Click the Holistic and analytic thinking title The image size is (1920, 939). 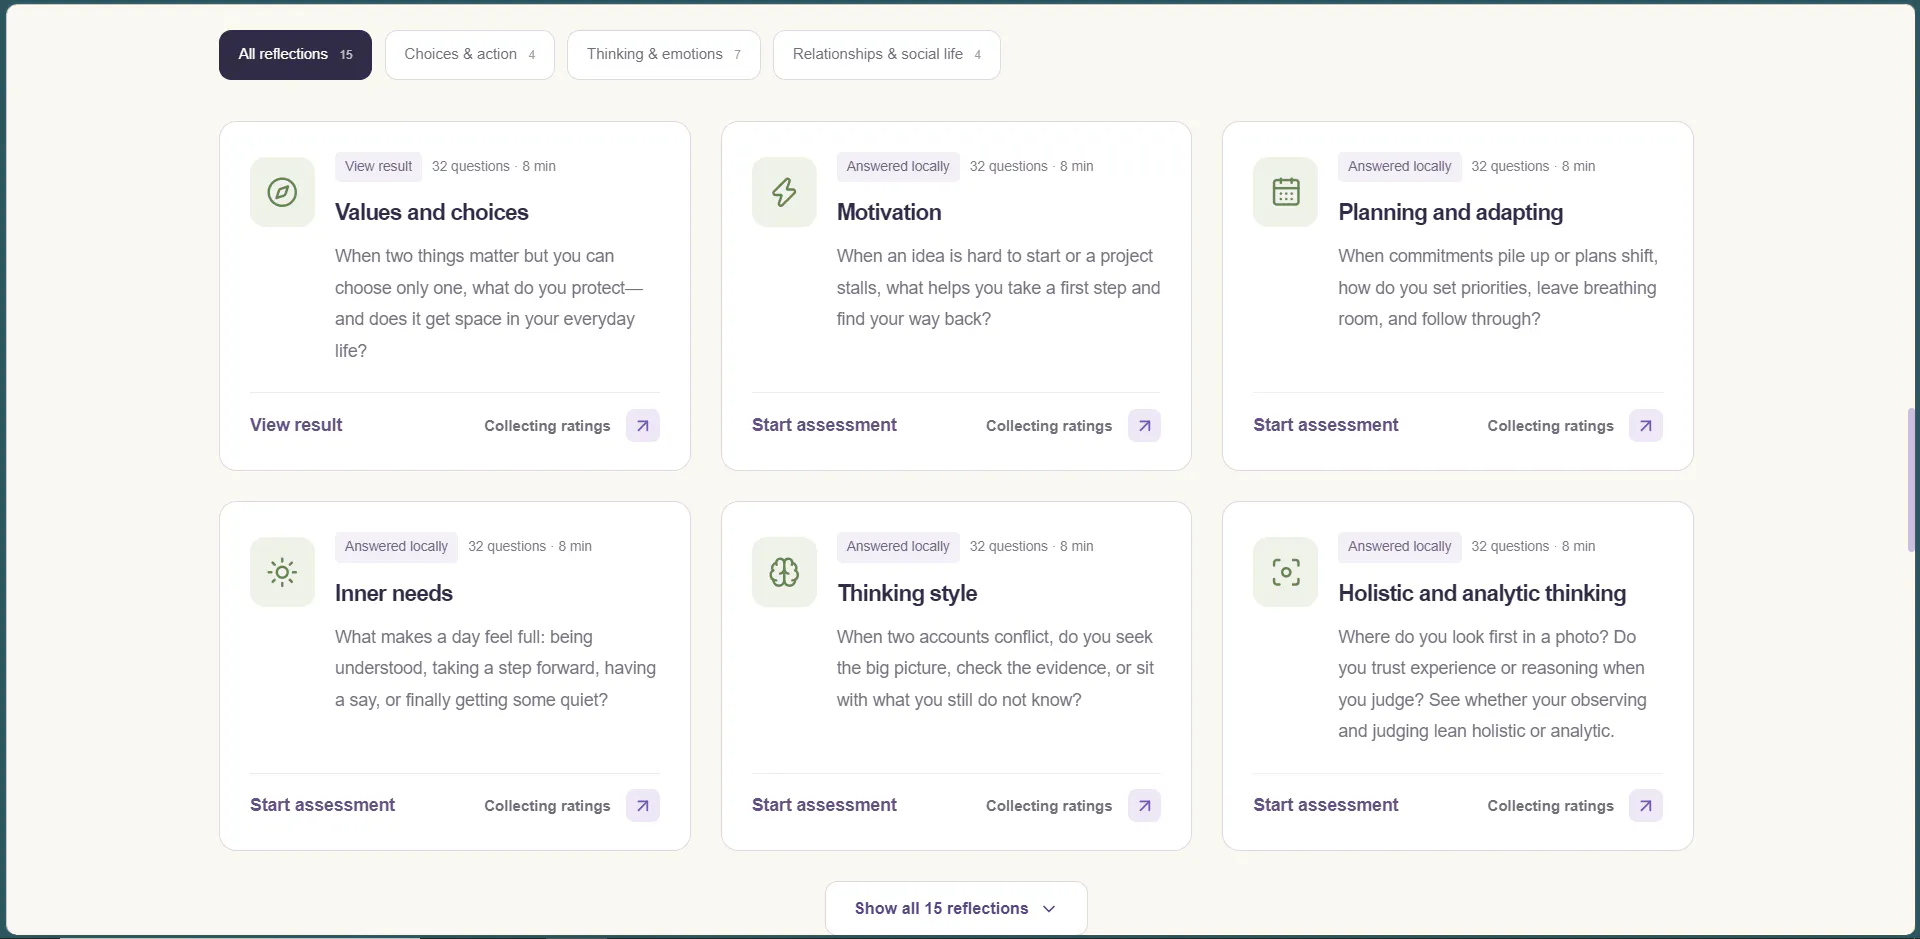coord(1482,593)
